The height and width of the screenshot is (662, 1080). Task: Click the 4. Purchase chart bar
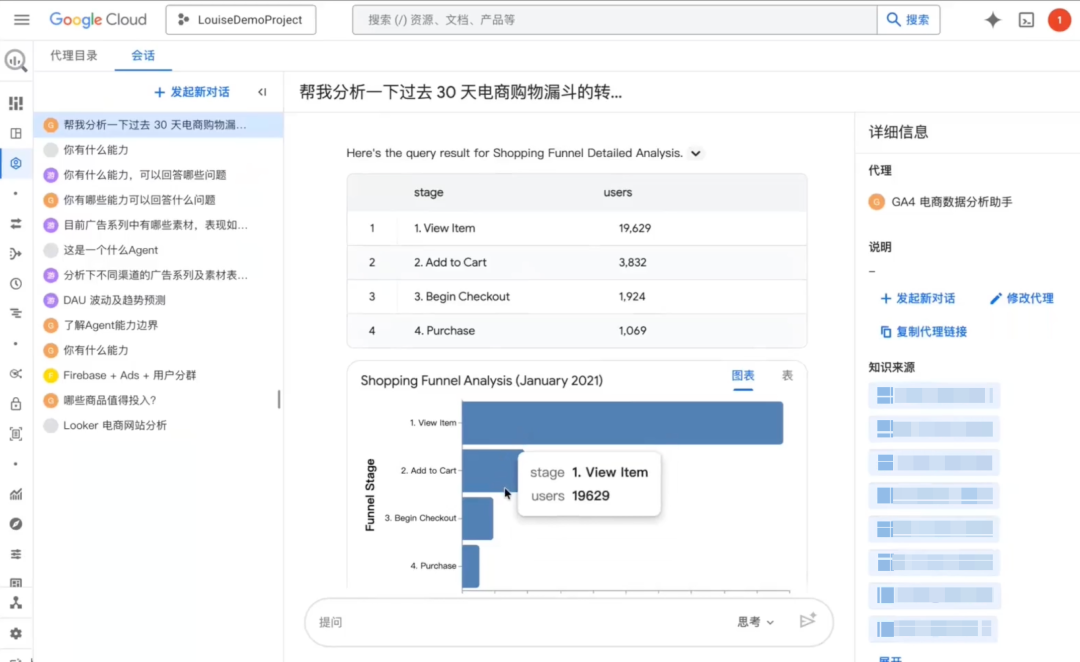(470, 566)
